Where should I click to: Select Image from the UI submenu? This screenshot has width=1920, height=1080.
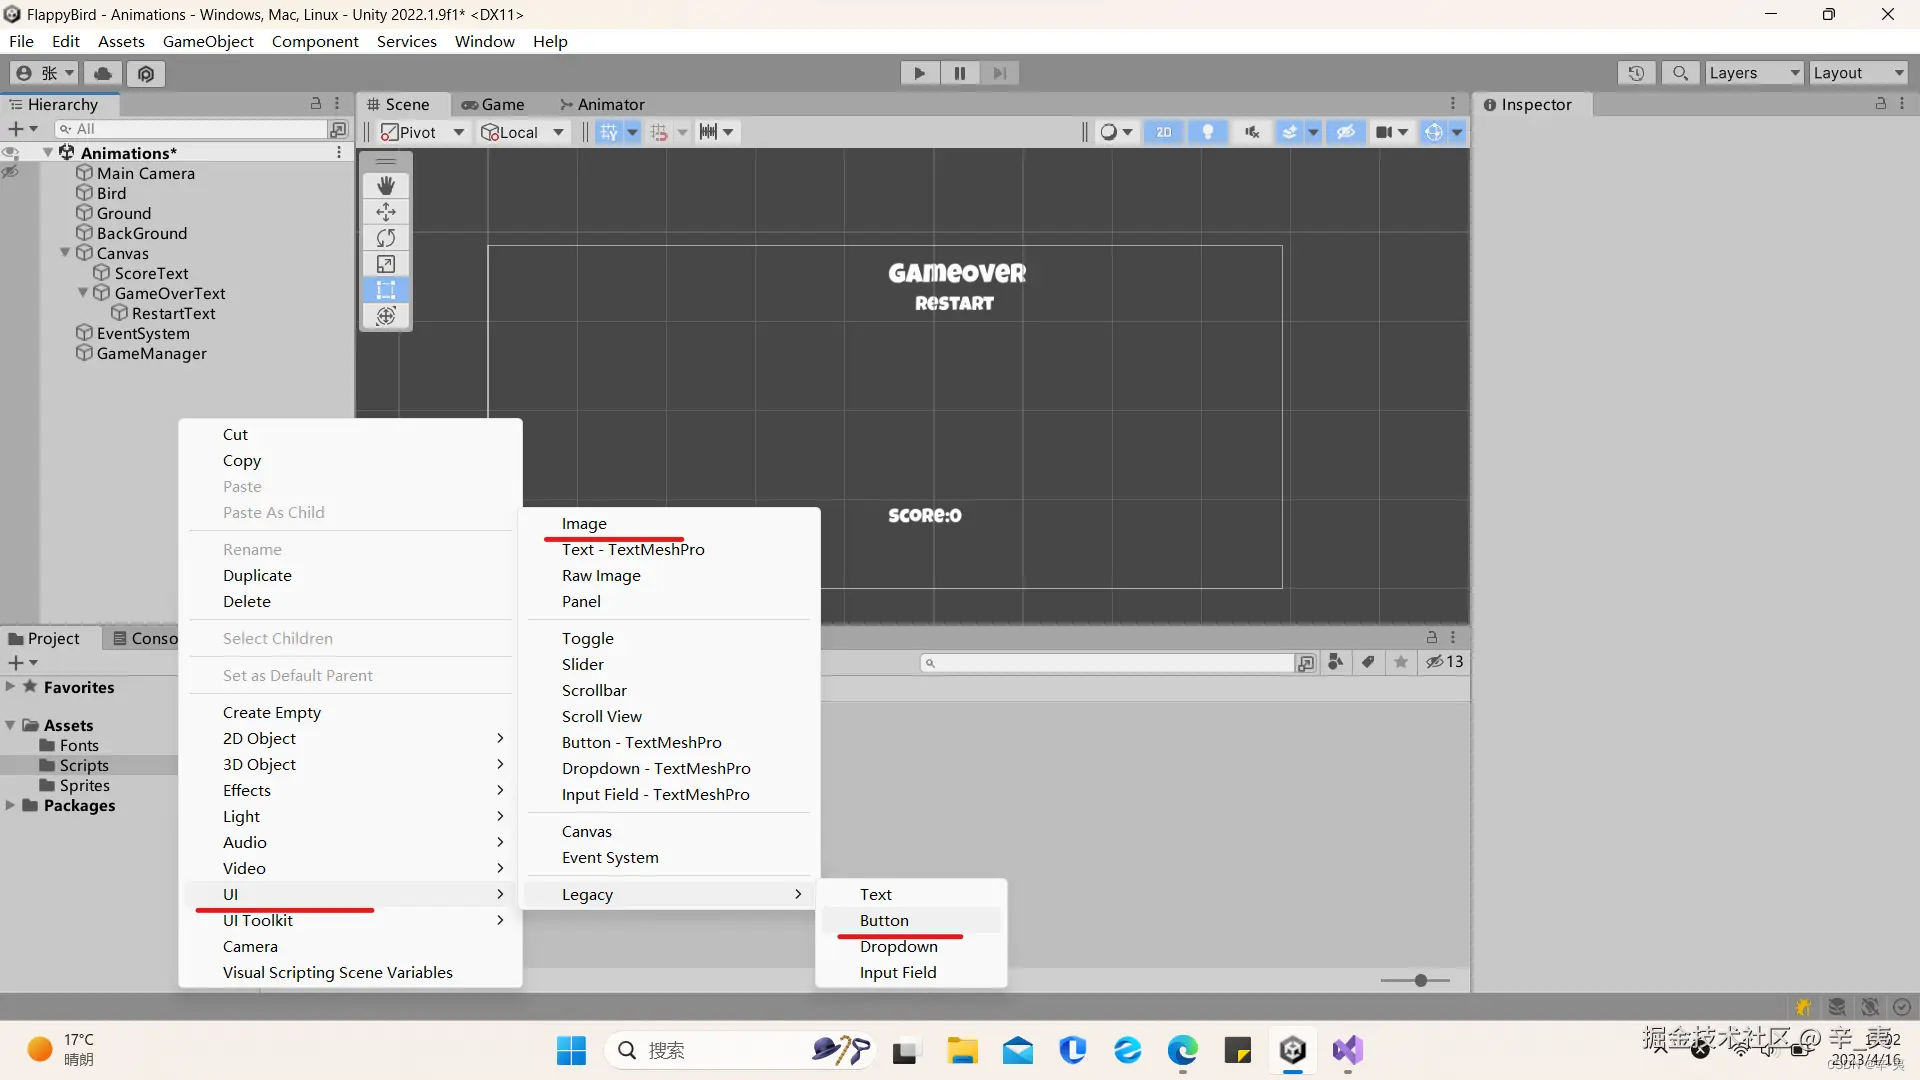coord(584,523)
